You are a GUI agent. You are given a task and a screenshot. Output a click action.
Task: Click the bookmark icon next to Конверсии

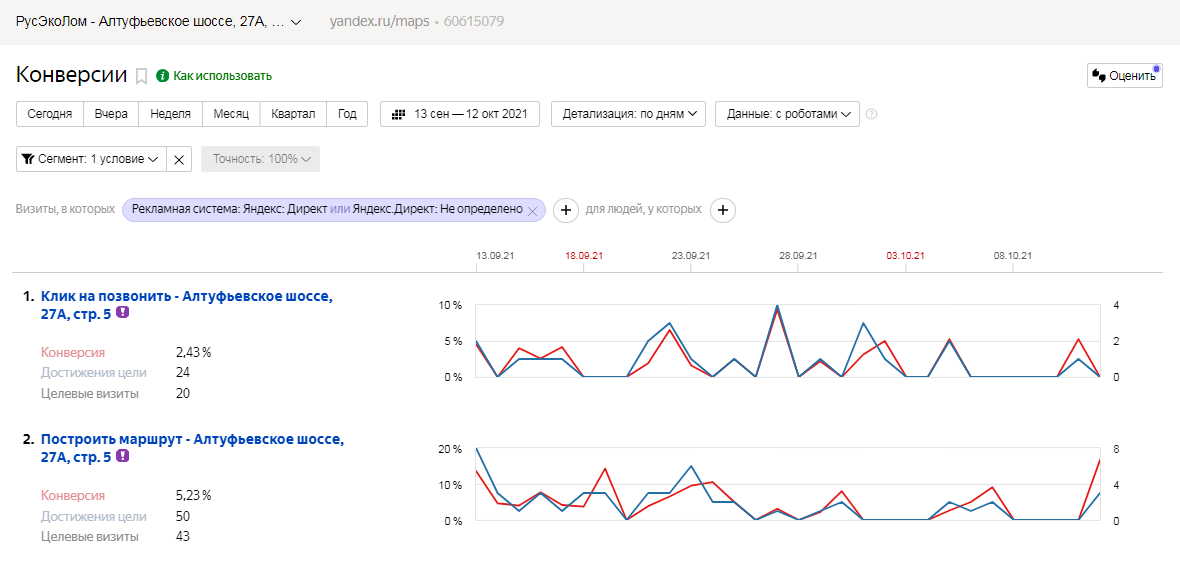pyautogui.click(x=142, y=75)
